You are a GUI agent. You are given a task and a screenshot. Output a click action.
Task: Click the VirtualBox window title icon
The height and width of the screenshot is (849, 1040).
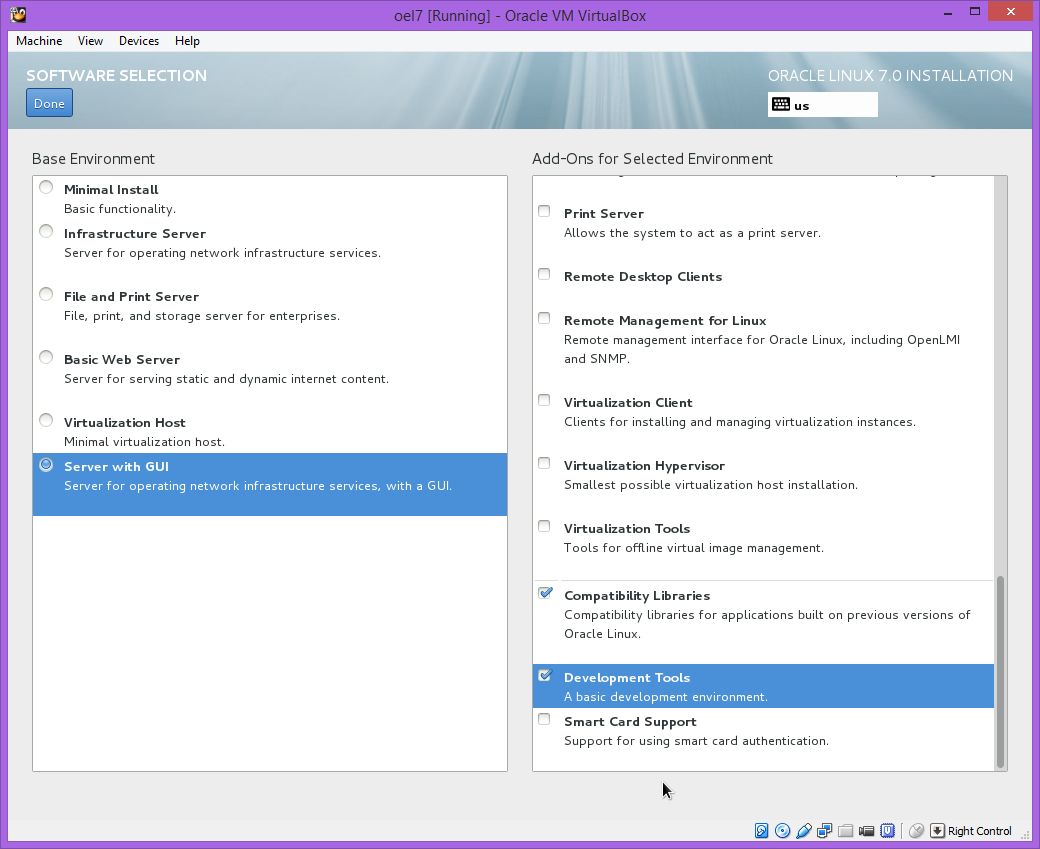[x=18, y=15]
